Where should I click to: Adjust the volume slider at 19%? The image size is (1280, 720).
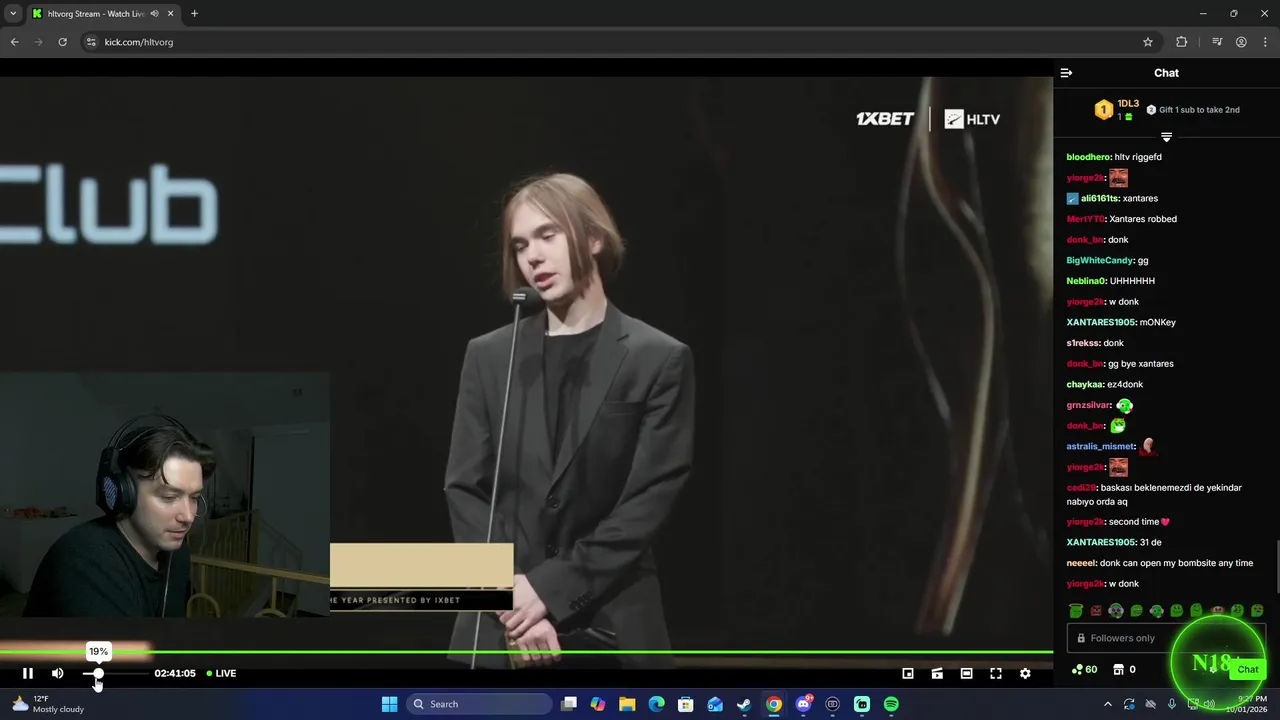pos(98,673)
